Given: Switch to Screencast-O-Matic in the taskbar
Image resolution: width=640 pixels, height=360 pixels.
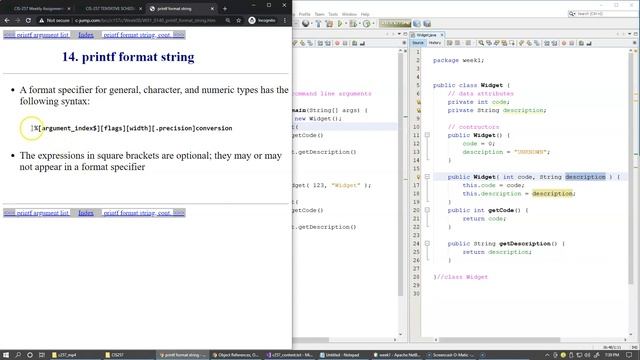Looking at the screenshot, I should coord(451,355).
